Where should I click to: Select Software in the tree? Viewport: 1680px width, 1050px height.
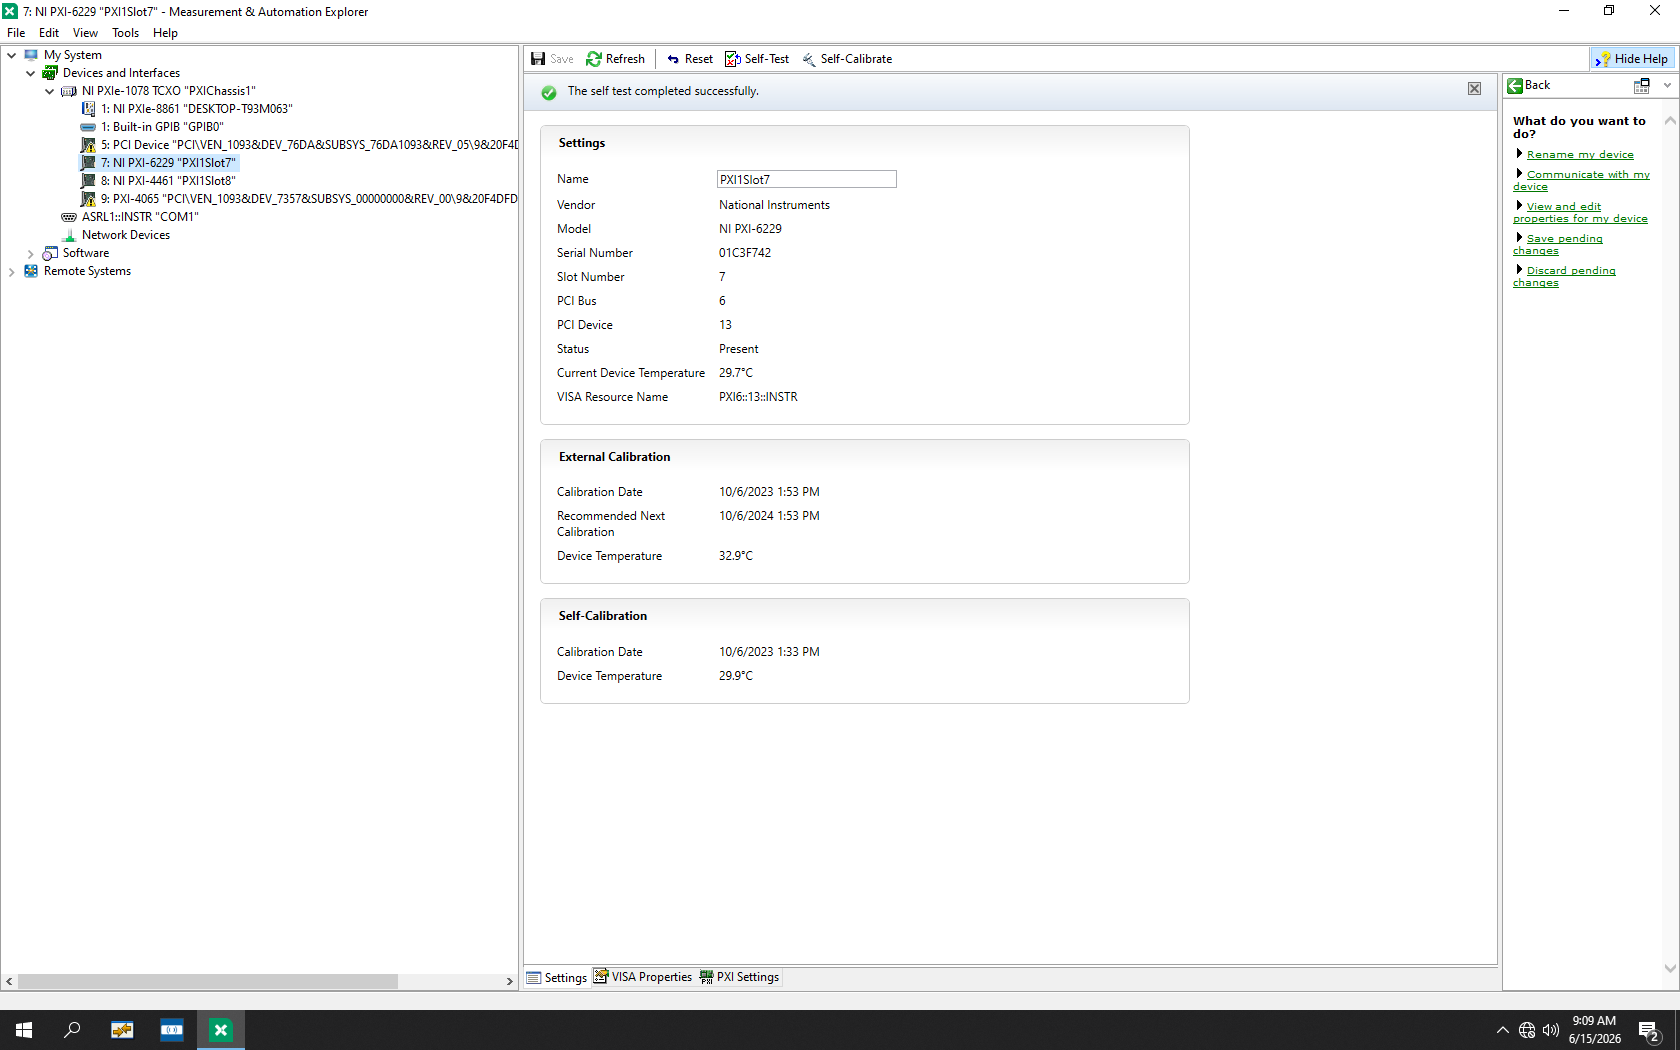click(86, 253)
